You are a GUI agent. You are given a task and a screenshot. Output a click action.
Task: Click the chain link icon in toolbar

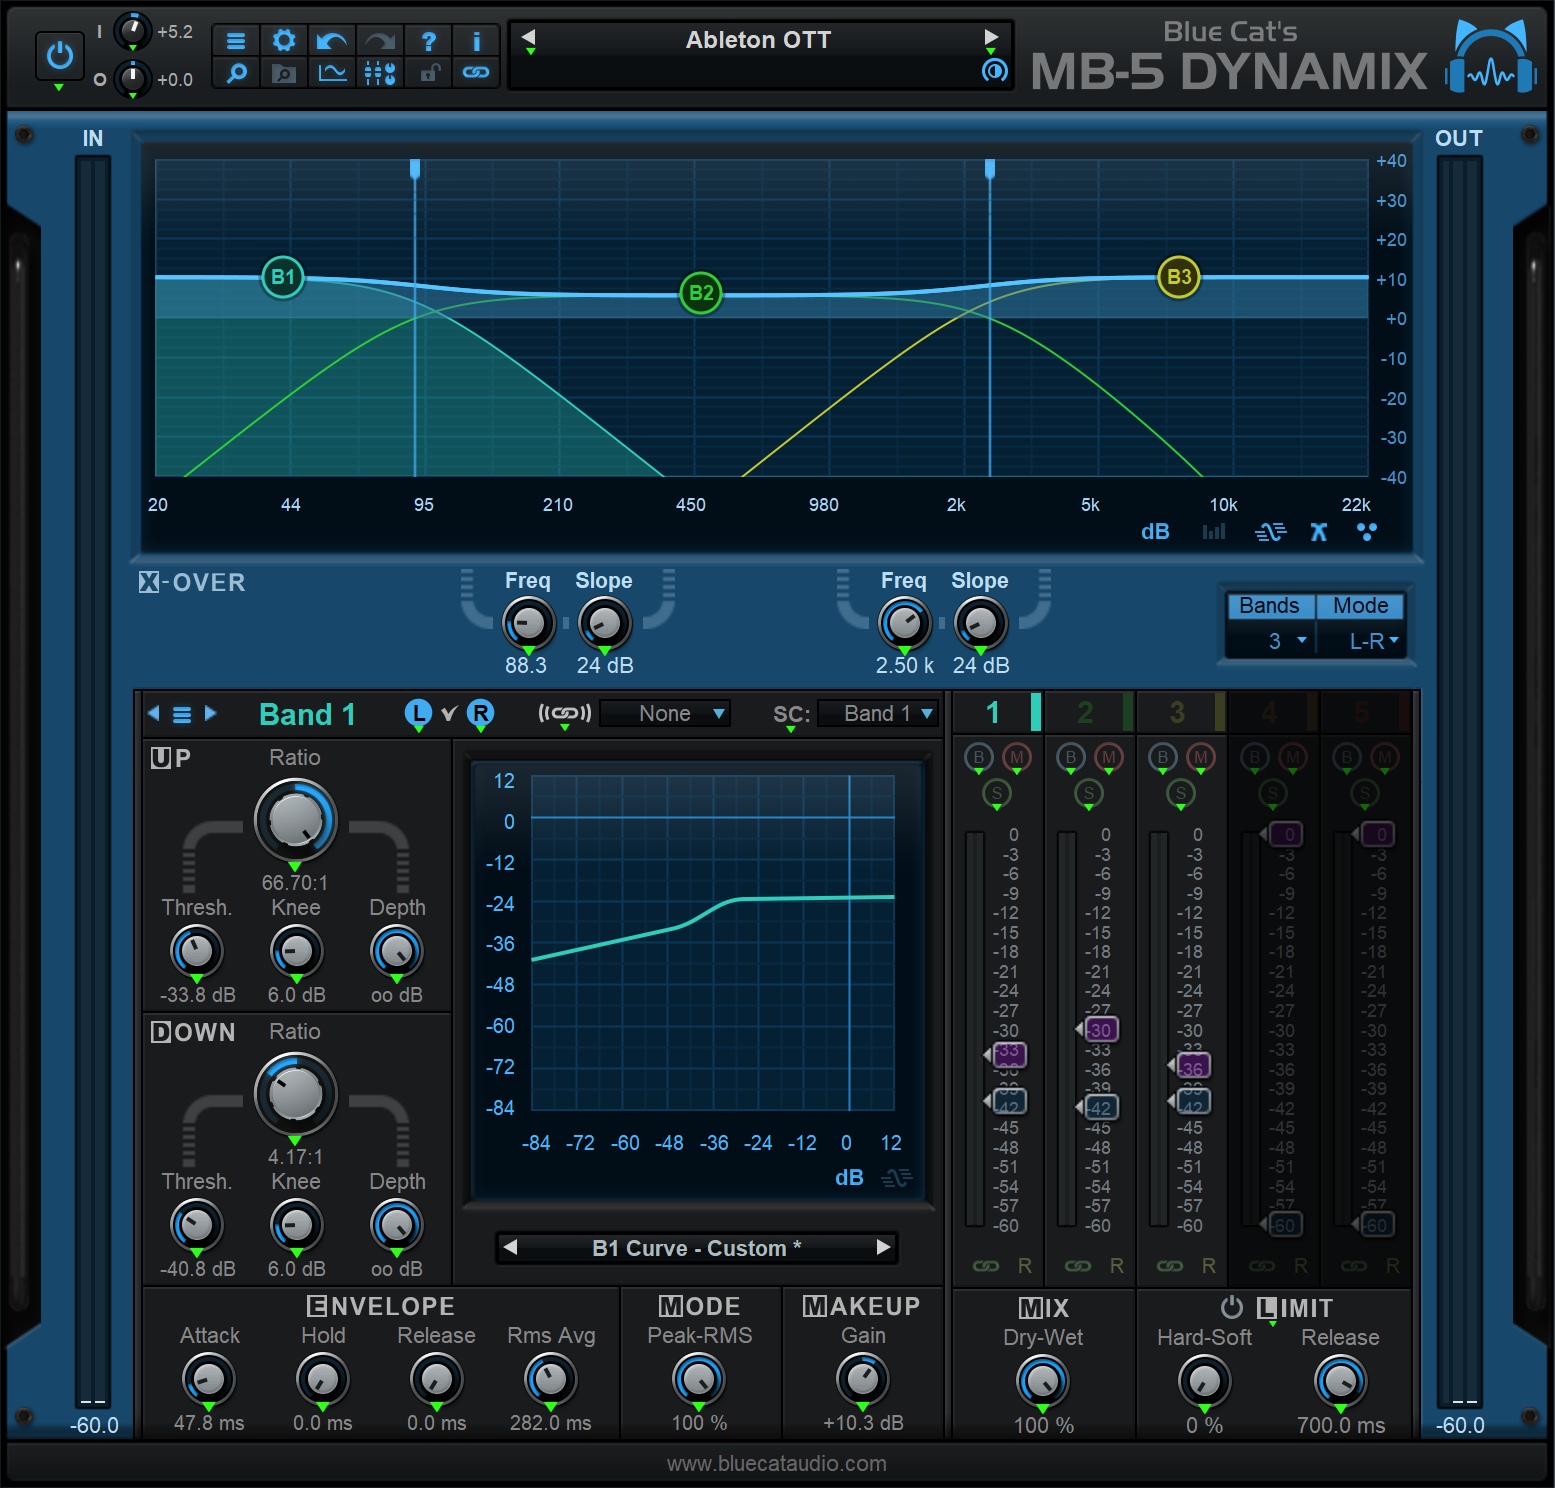[x=476, y=73]
